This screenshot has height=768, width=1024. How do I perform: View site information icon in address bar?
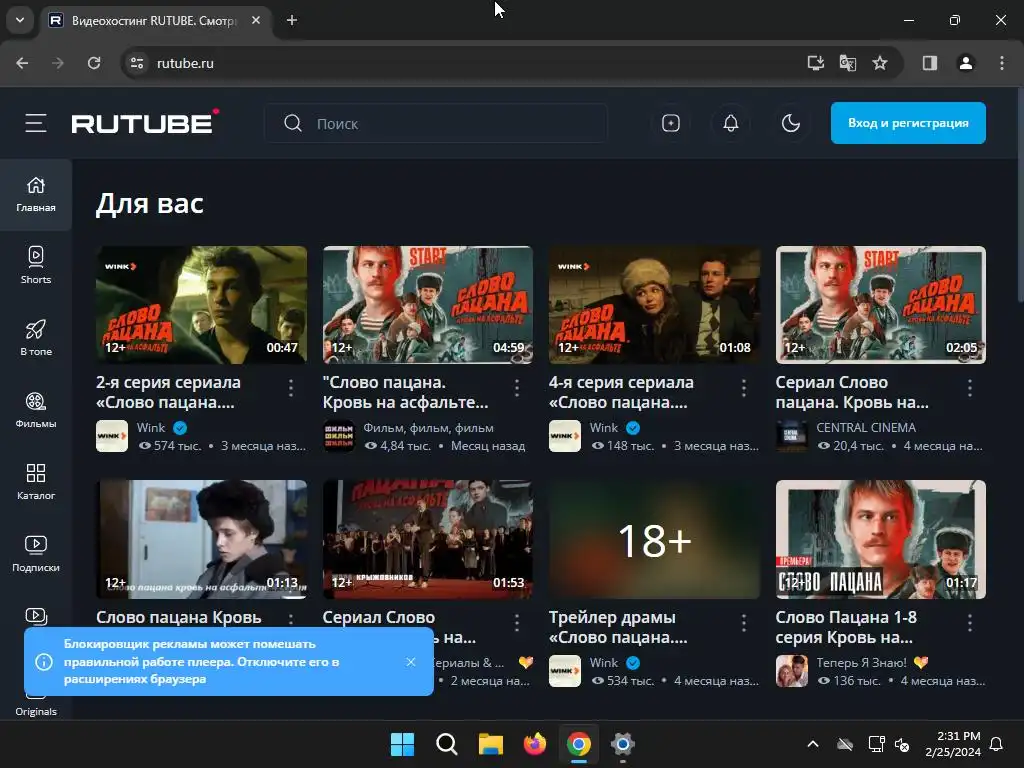tap(137, 63)
